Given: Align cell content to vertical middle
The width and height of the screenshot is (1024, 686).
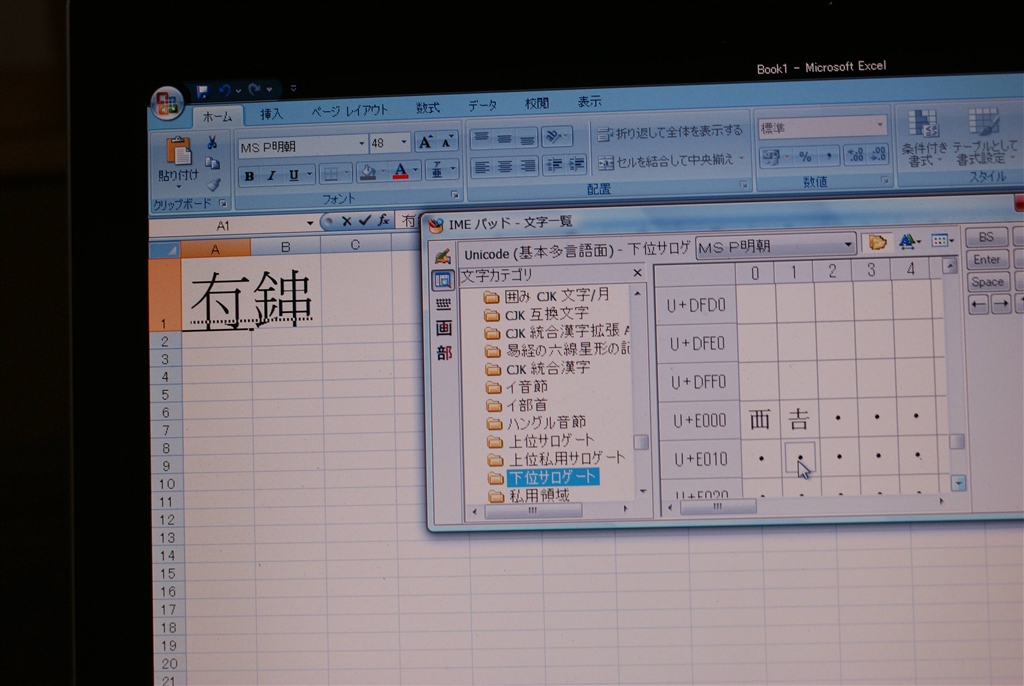Looking at the screenshot, I should point(504,138).
